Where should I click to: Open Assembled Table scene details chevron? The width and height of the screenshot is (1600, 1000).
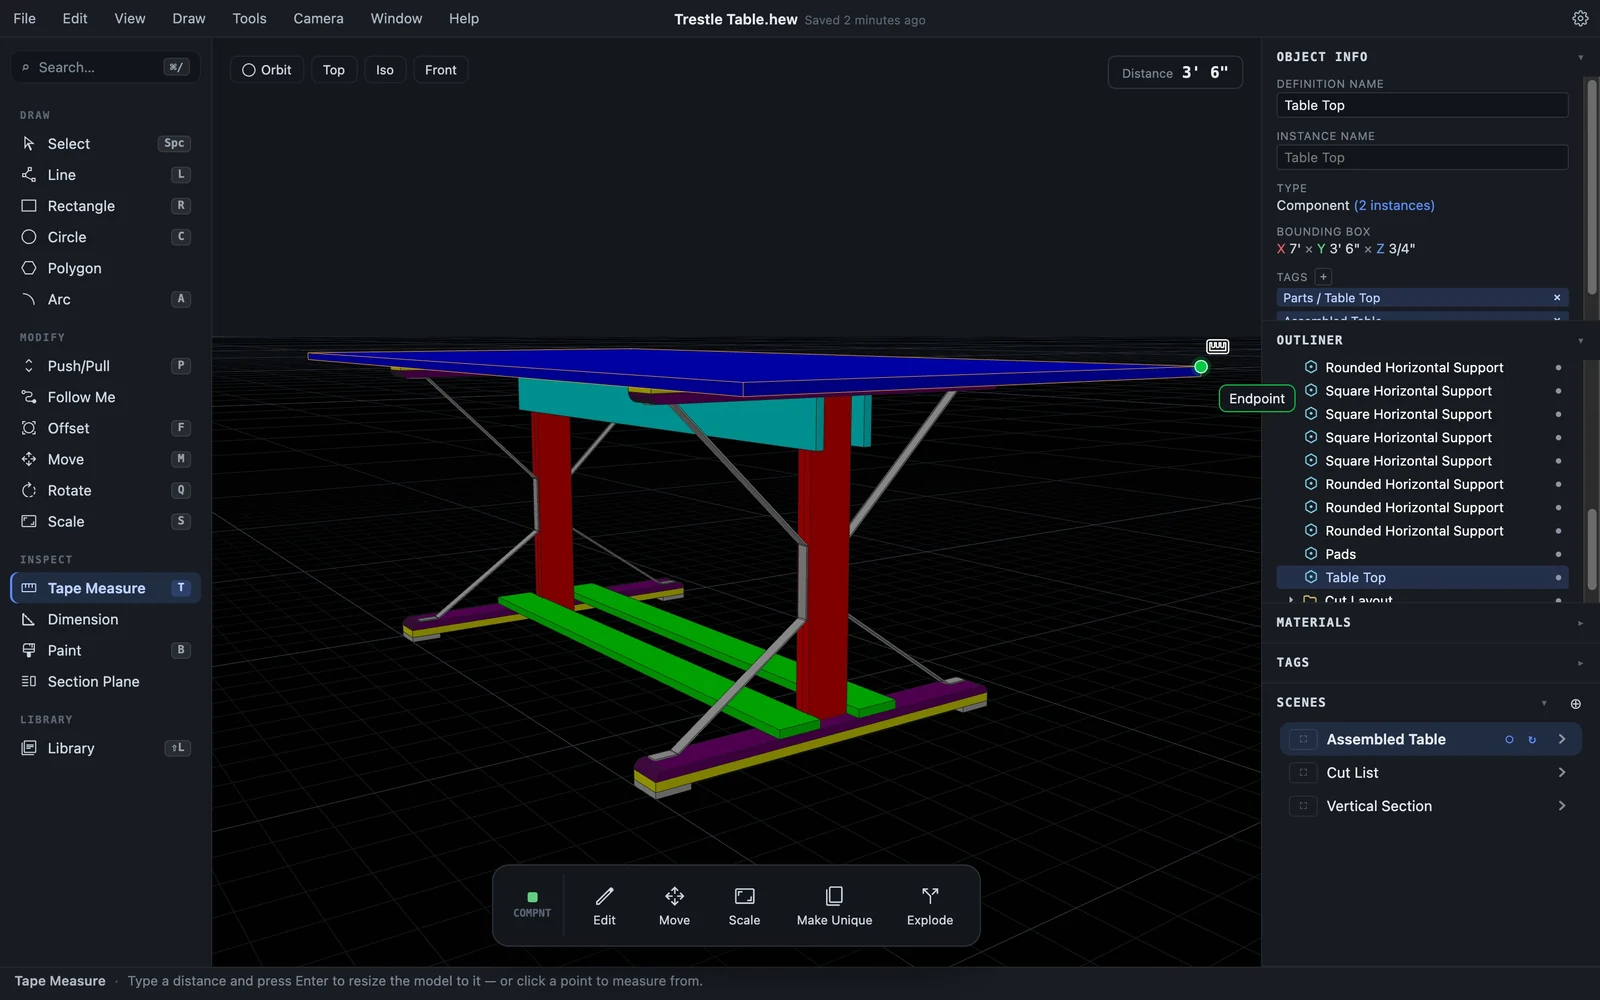point(1562,739)
